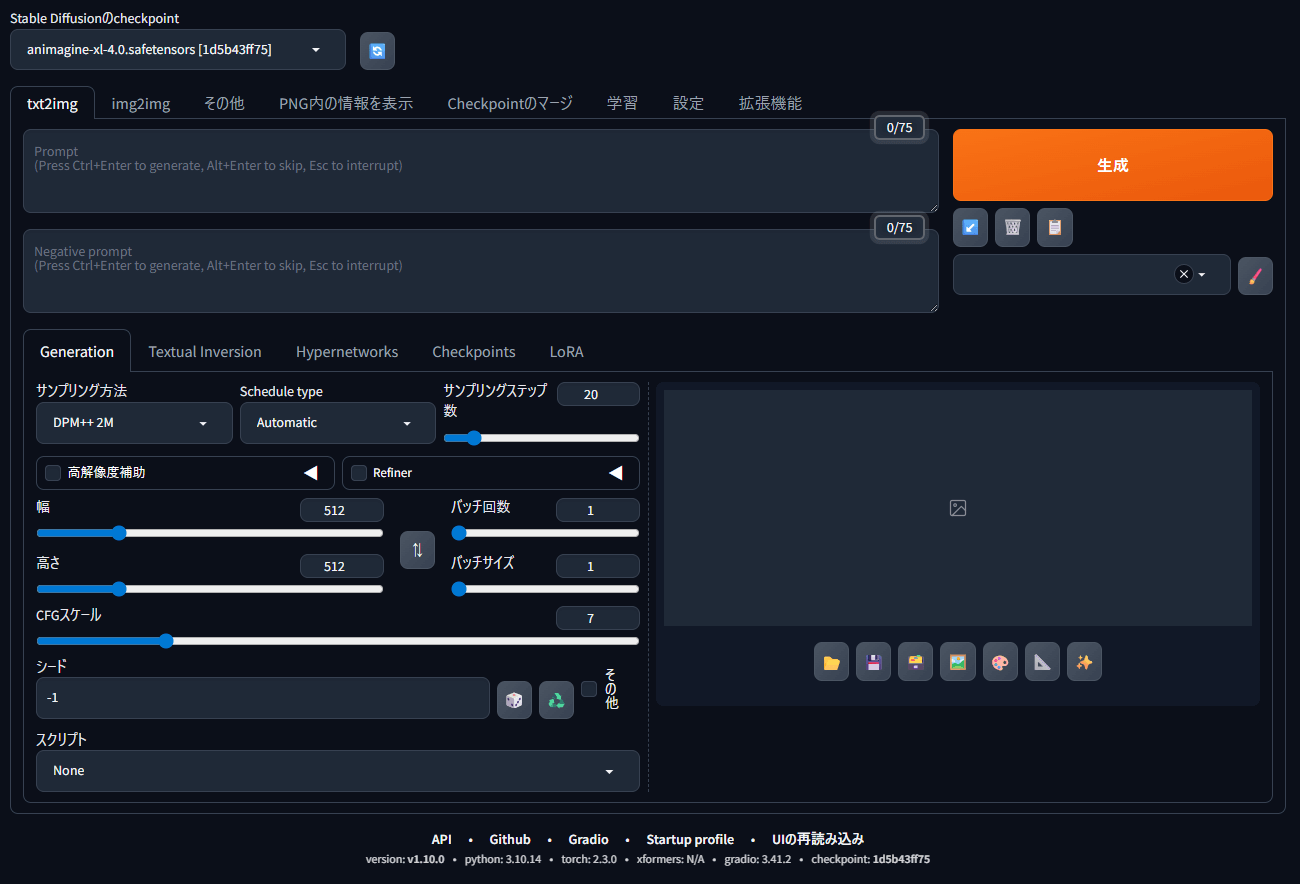1300x884 pixels.
Task: Click the 幅 width slider
Action: tap(210, 533)
